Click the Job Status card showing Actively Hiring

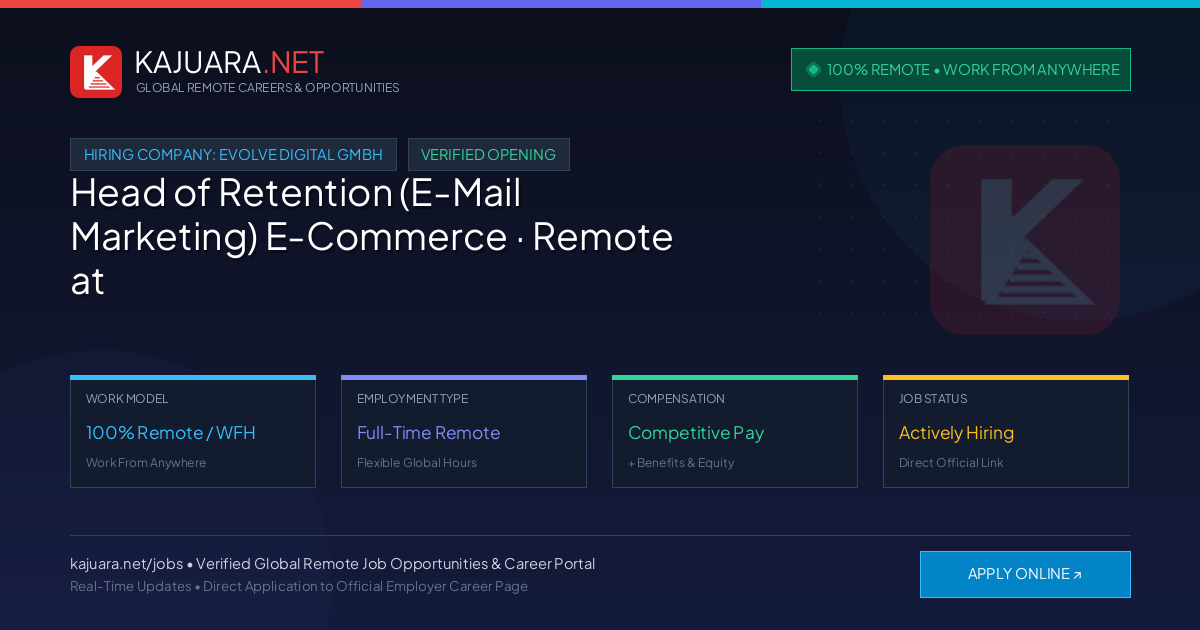pyautogui.click(x=1006, y=432)
